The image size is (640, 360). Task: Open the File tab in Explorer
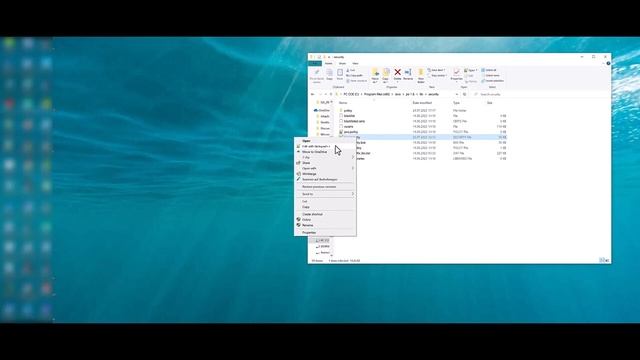pos(315,63)
